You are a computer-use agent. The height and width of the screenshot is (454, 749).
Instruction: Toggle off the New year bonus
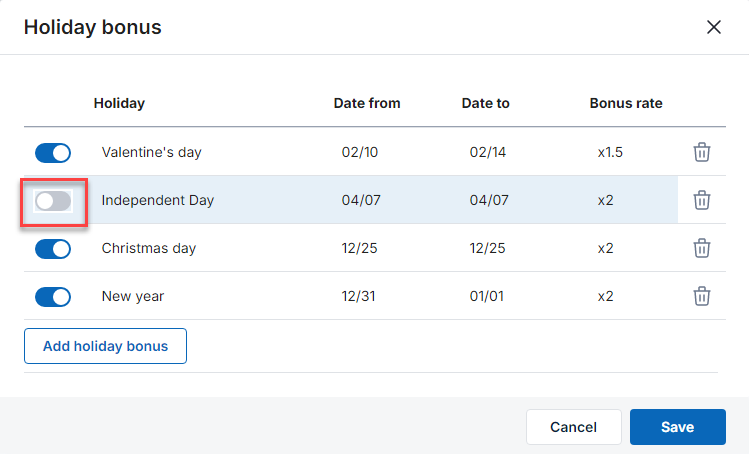pos(53,297)
